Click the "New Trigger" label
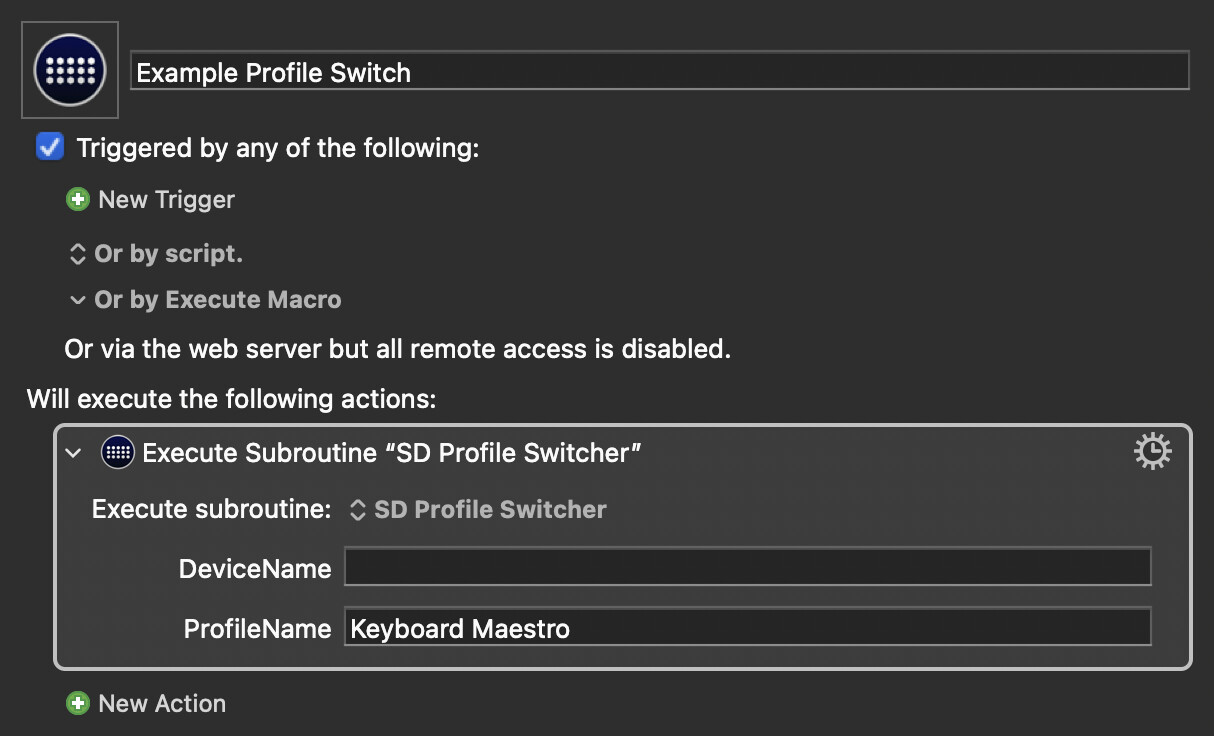 coord(166,199)
